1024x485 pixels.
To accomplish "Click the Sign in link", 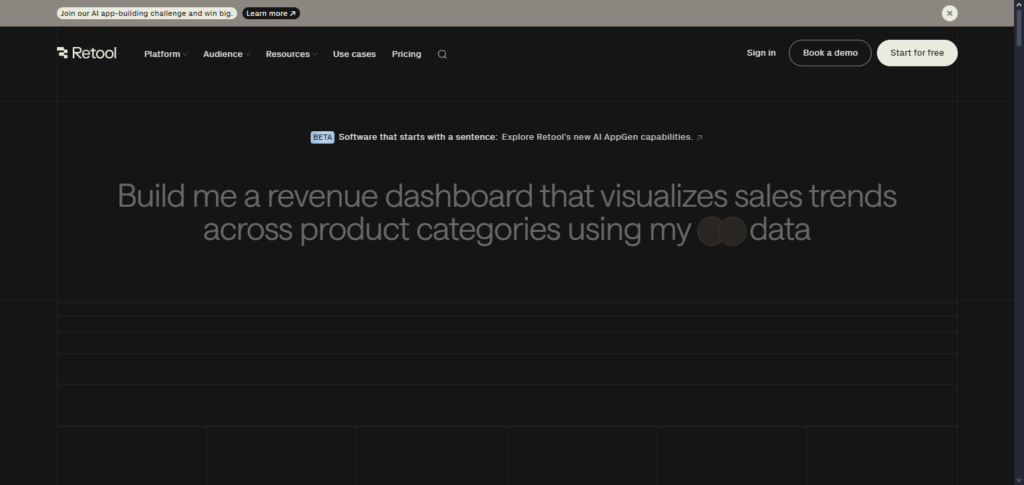I will tap(761, 53).
